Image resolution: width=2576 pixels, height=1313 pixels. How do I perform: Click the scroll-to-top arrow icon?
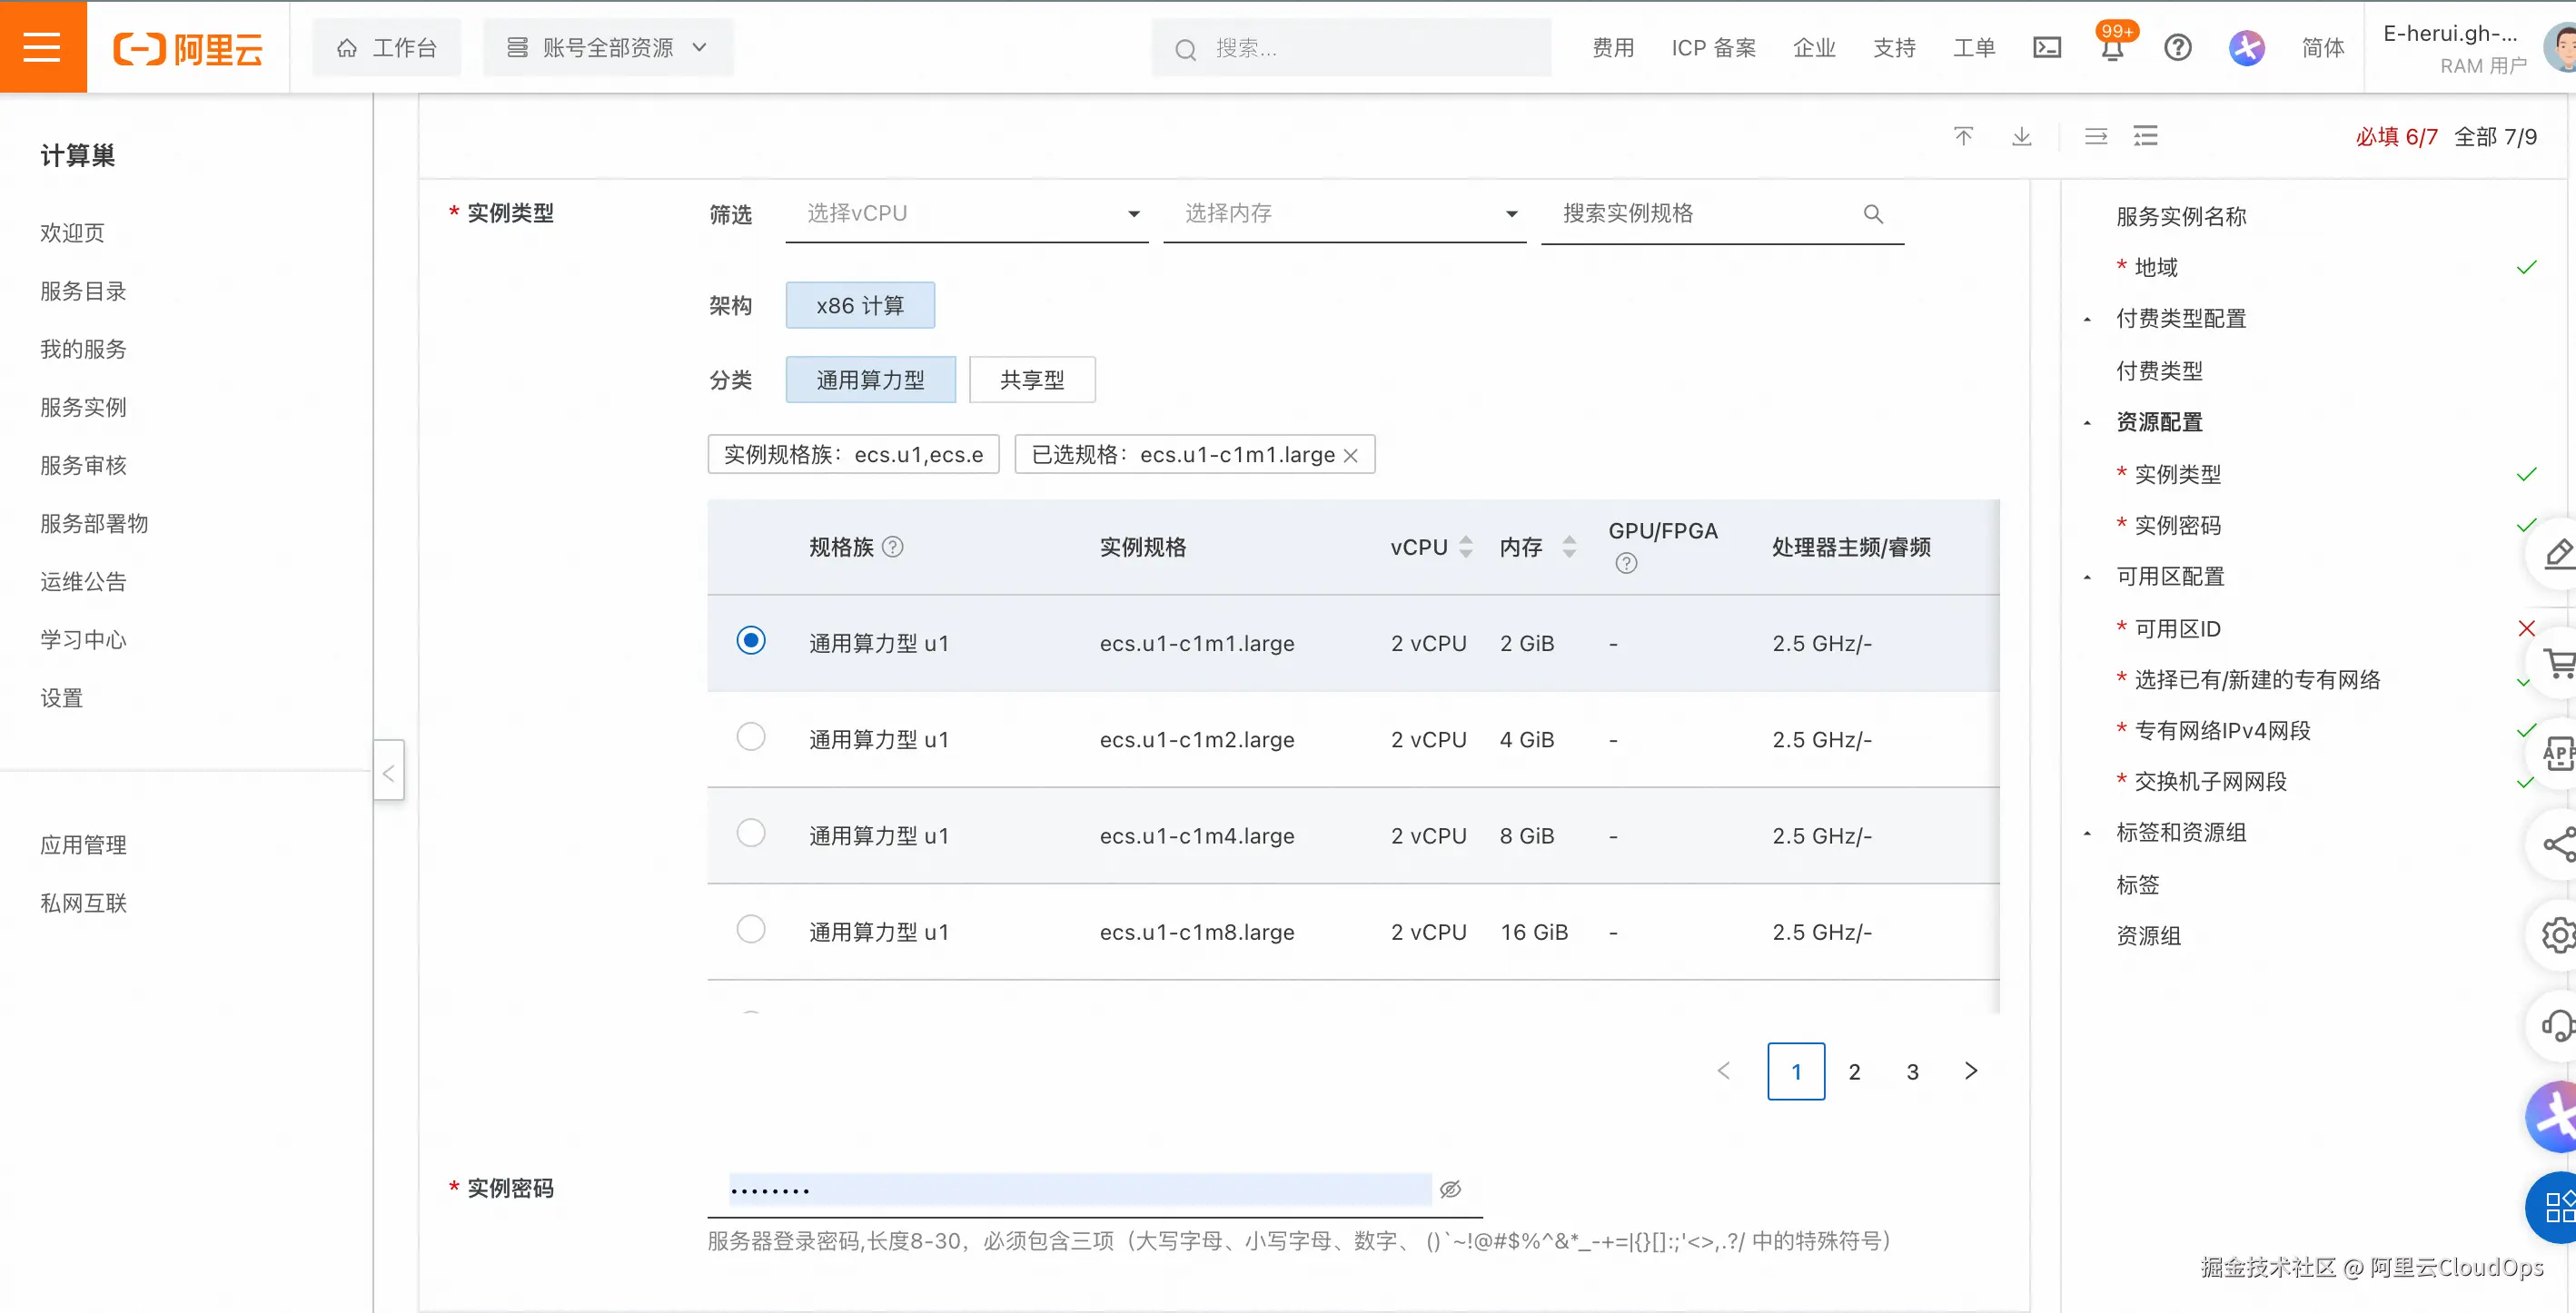[x=1963, y=136]
